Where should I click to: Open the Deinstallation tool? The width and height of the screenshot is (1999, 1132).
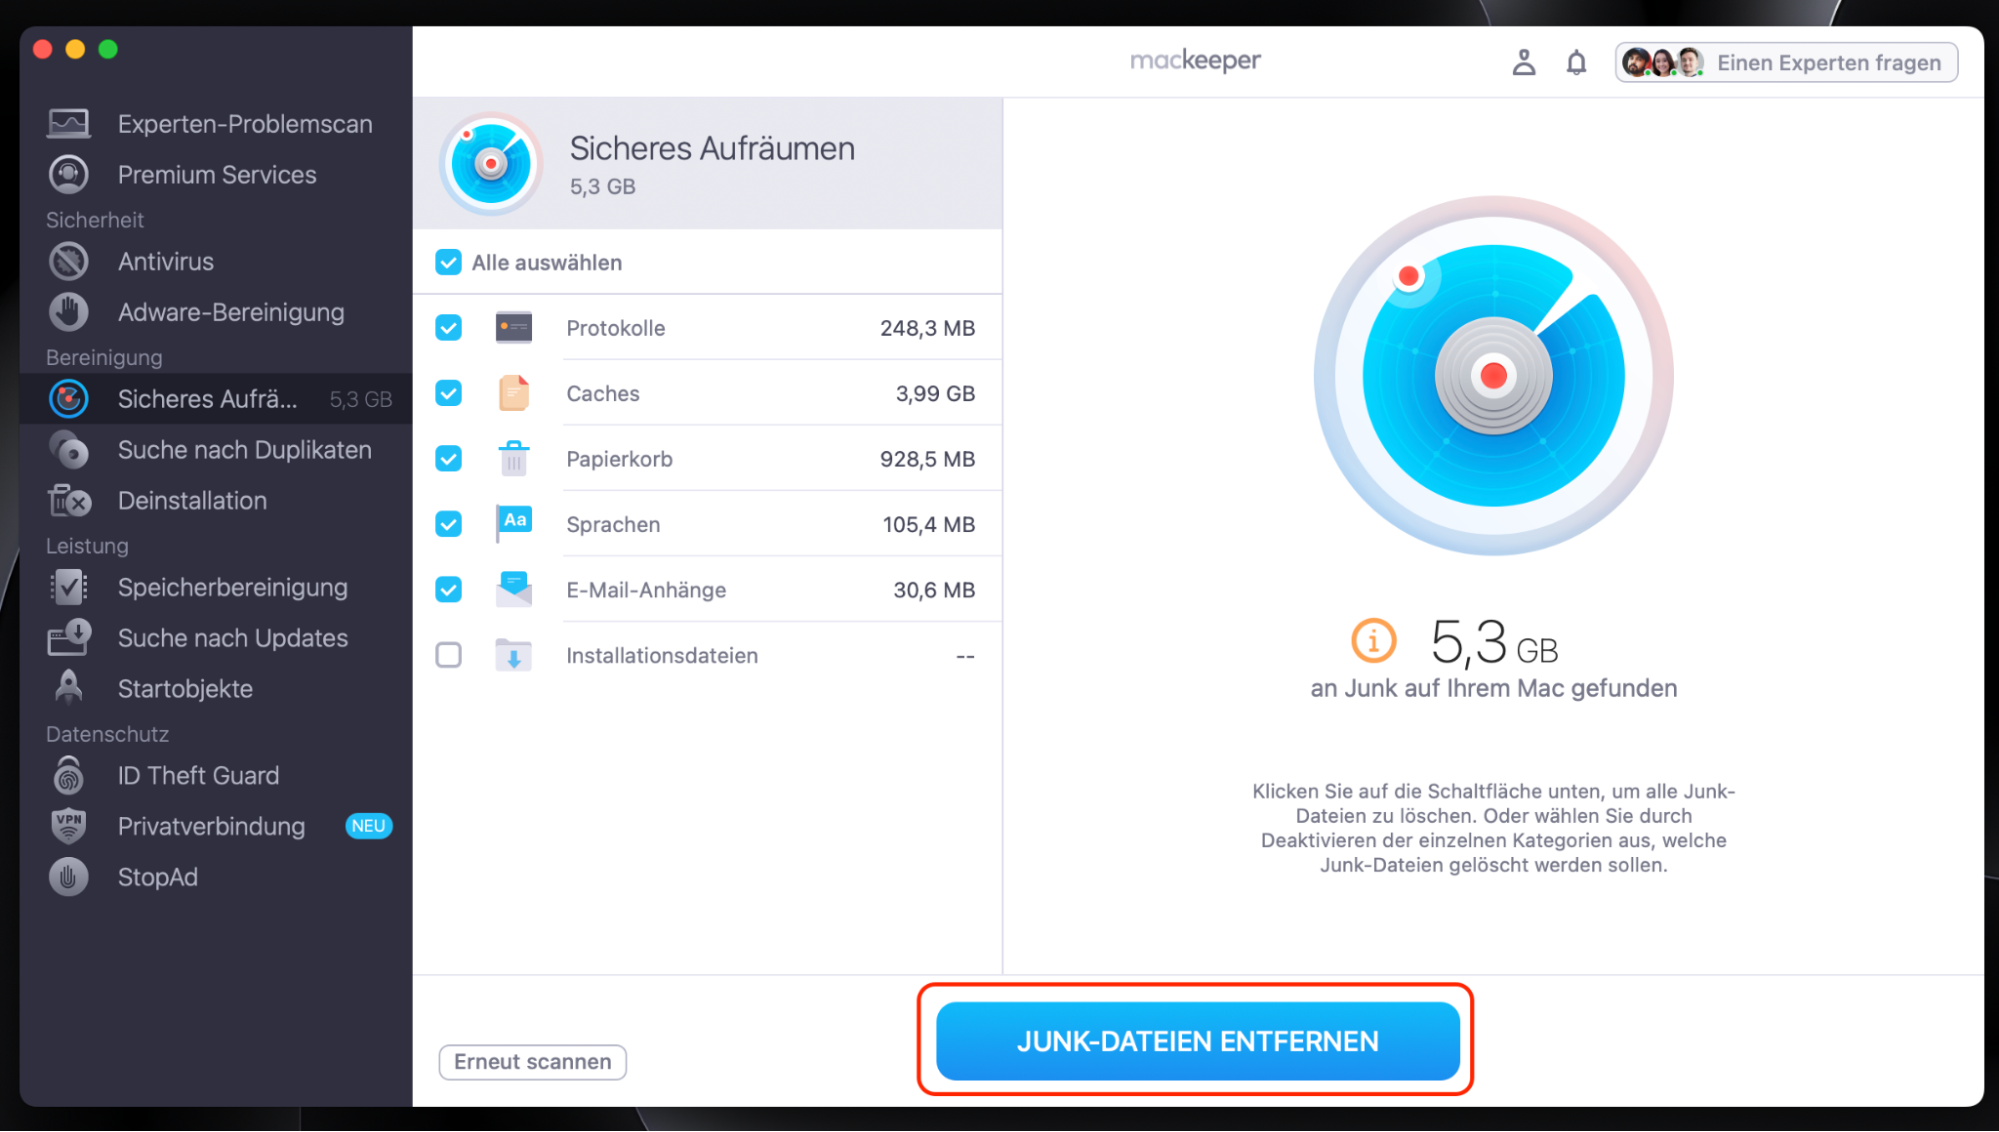[x=192, y=500]
